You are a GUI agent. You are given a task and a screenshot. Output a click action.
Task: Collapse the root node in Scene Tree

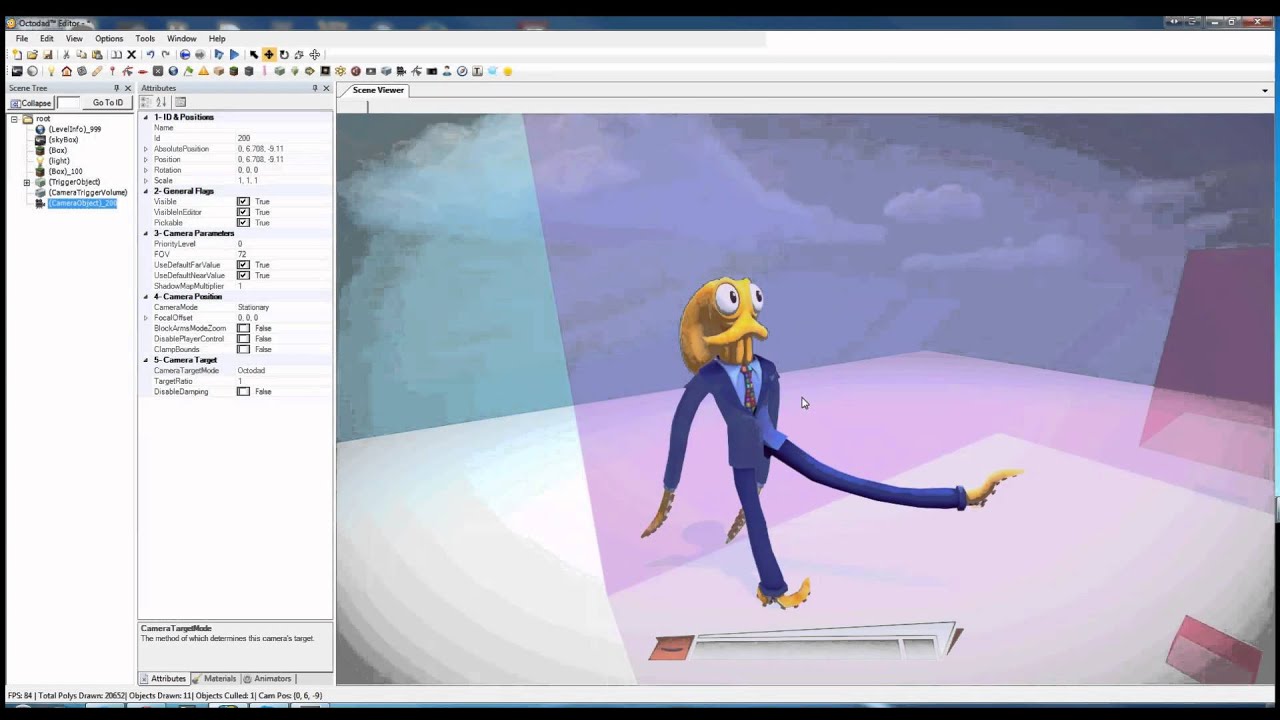coord(14,119)
